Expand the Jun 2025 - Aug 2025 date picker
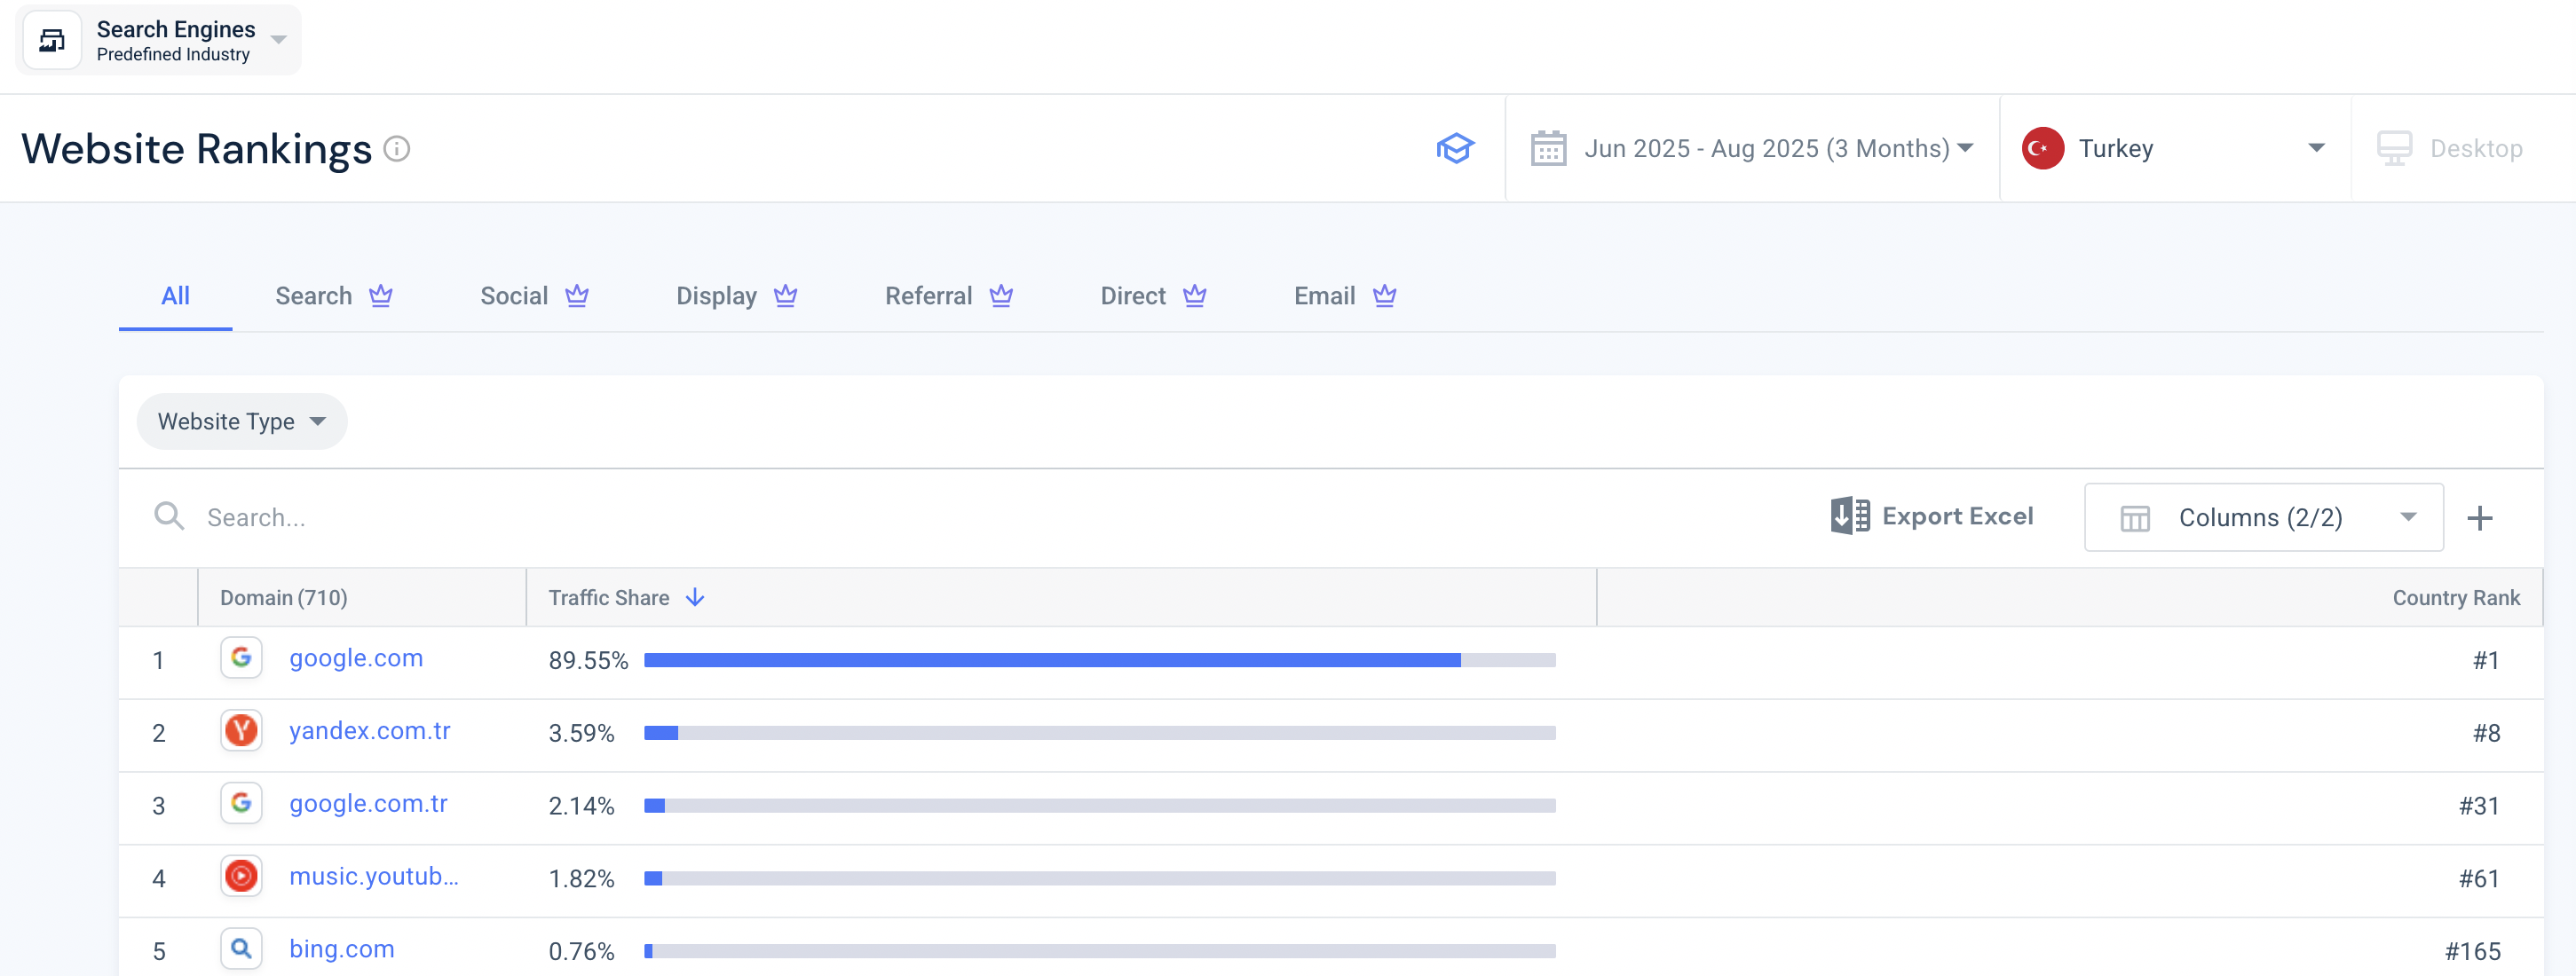 point(1766,149)
